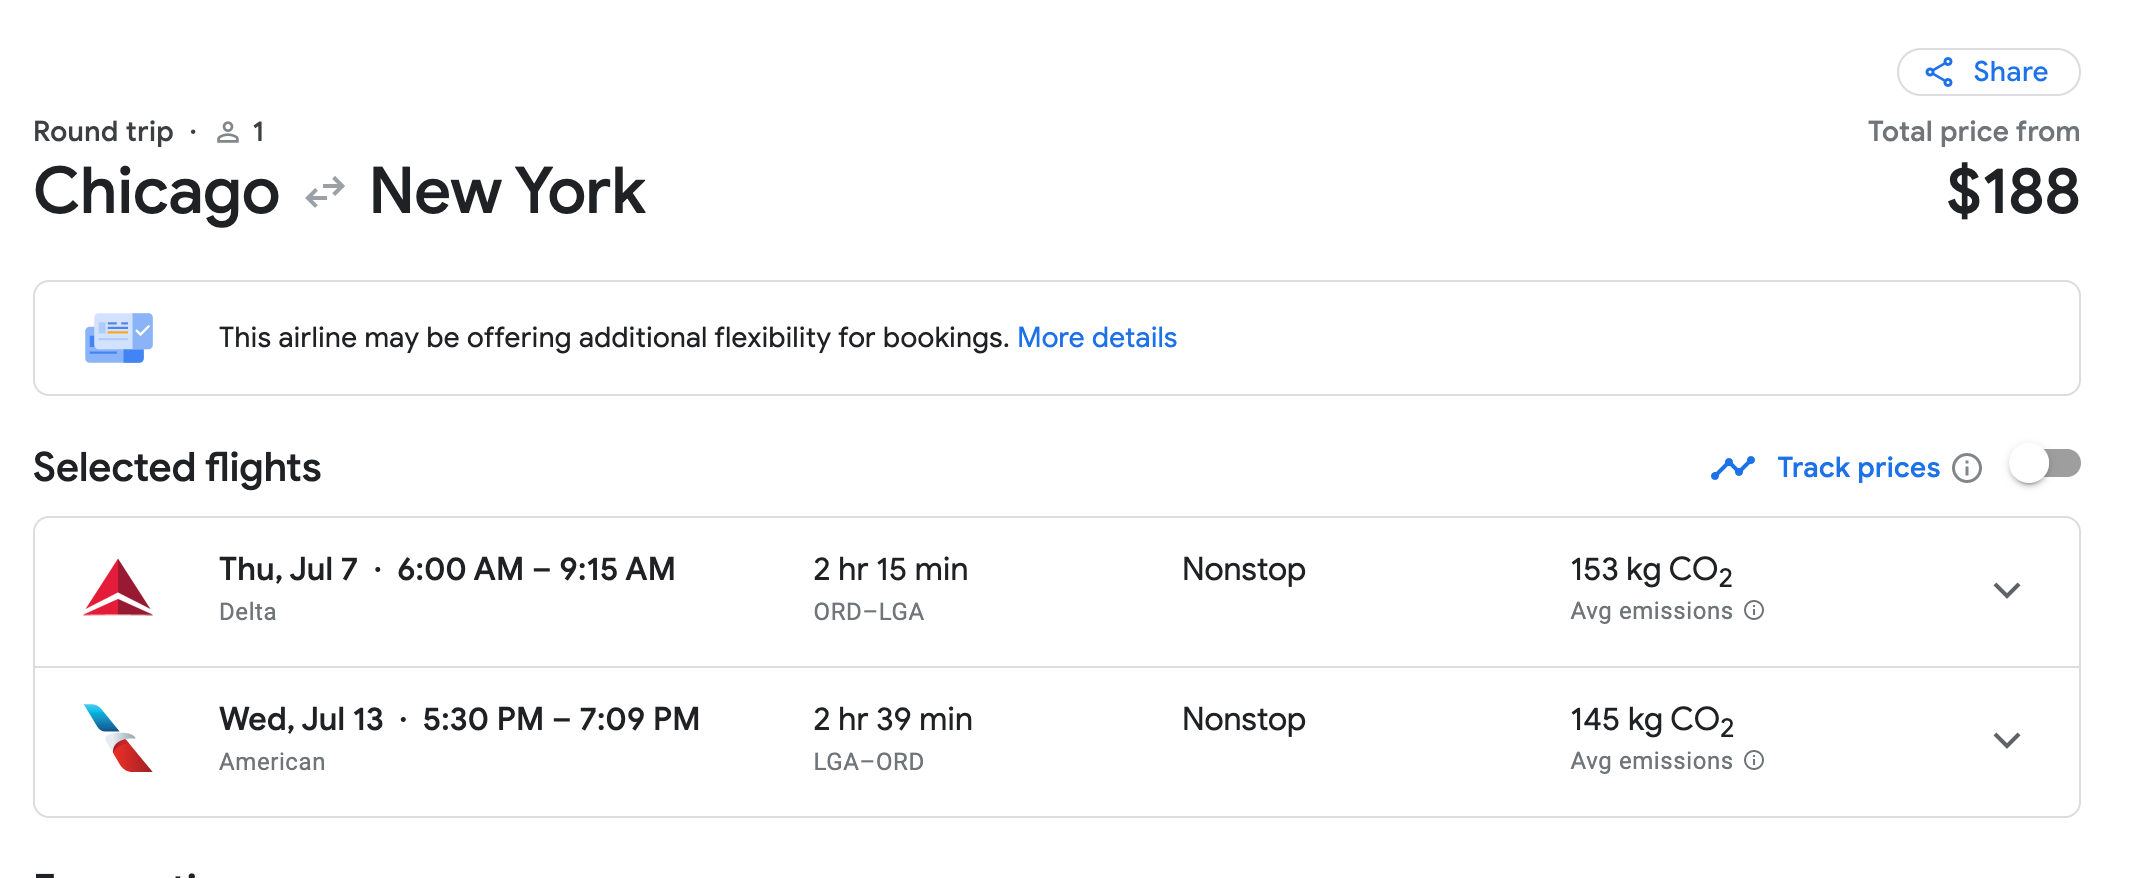Click info icon beside 153 kg emissions
The width and height of the screenshot is (2146, 878).
tap(1754, 610)
